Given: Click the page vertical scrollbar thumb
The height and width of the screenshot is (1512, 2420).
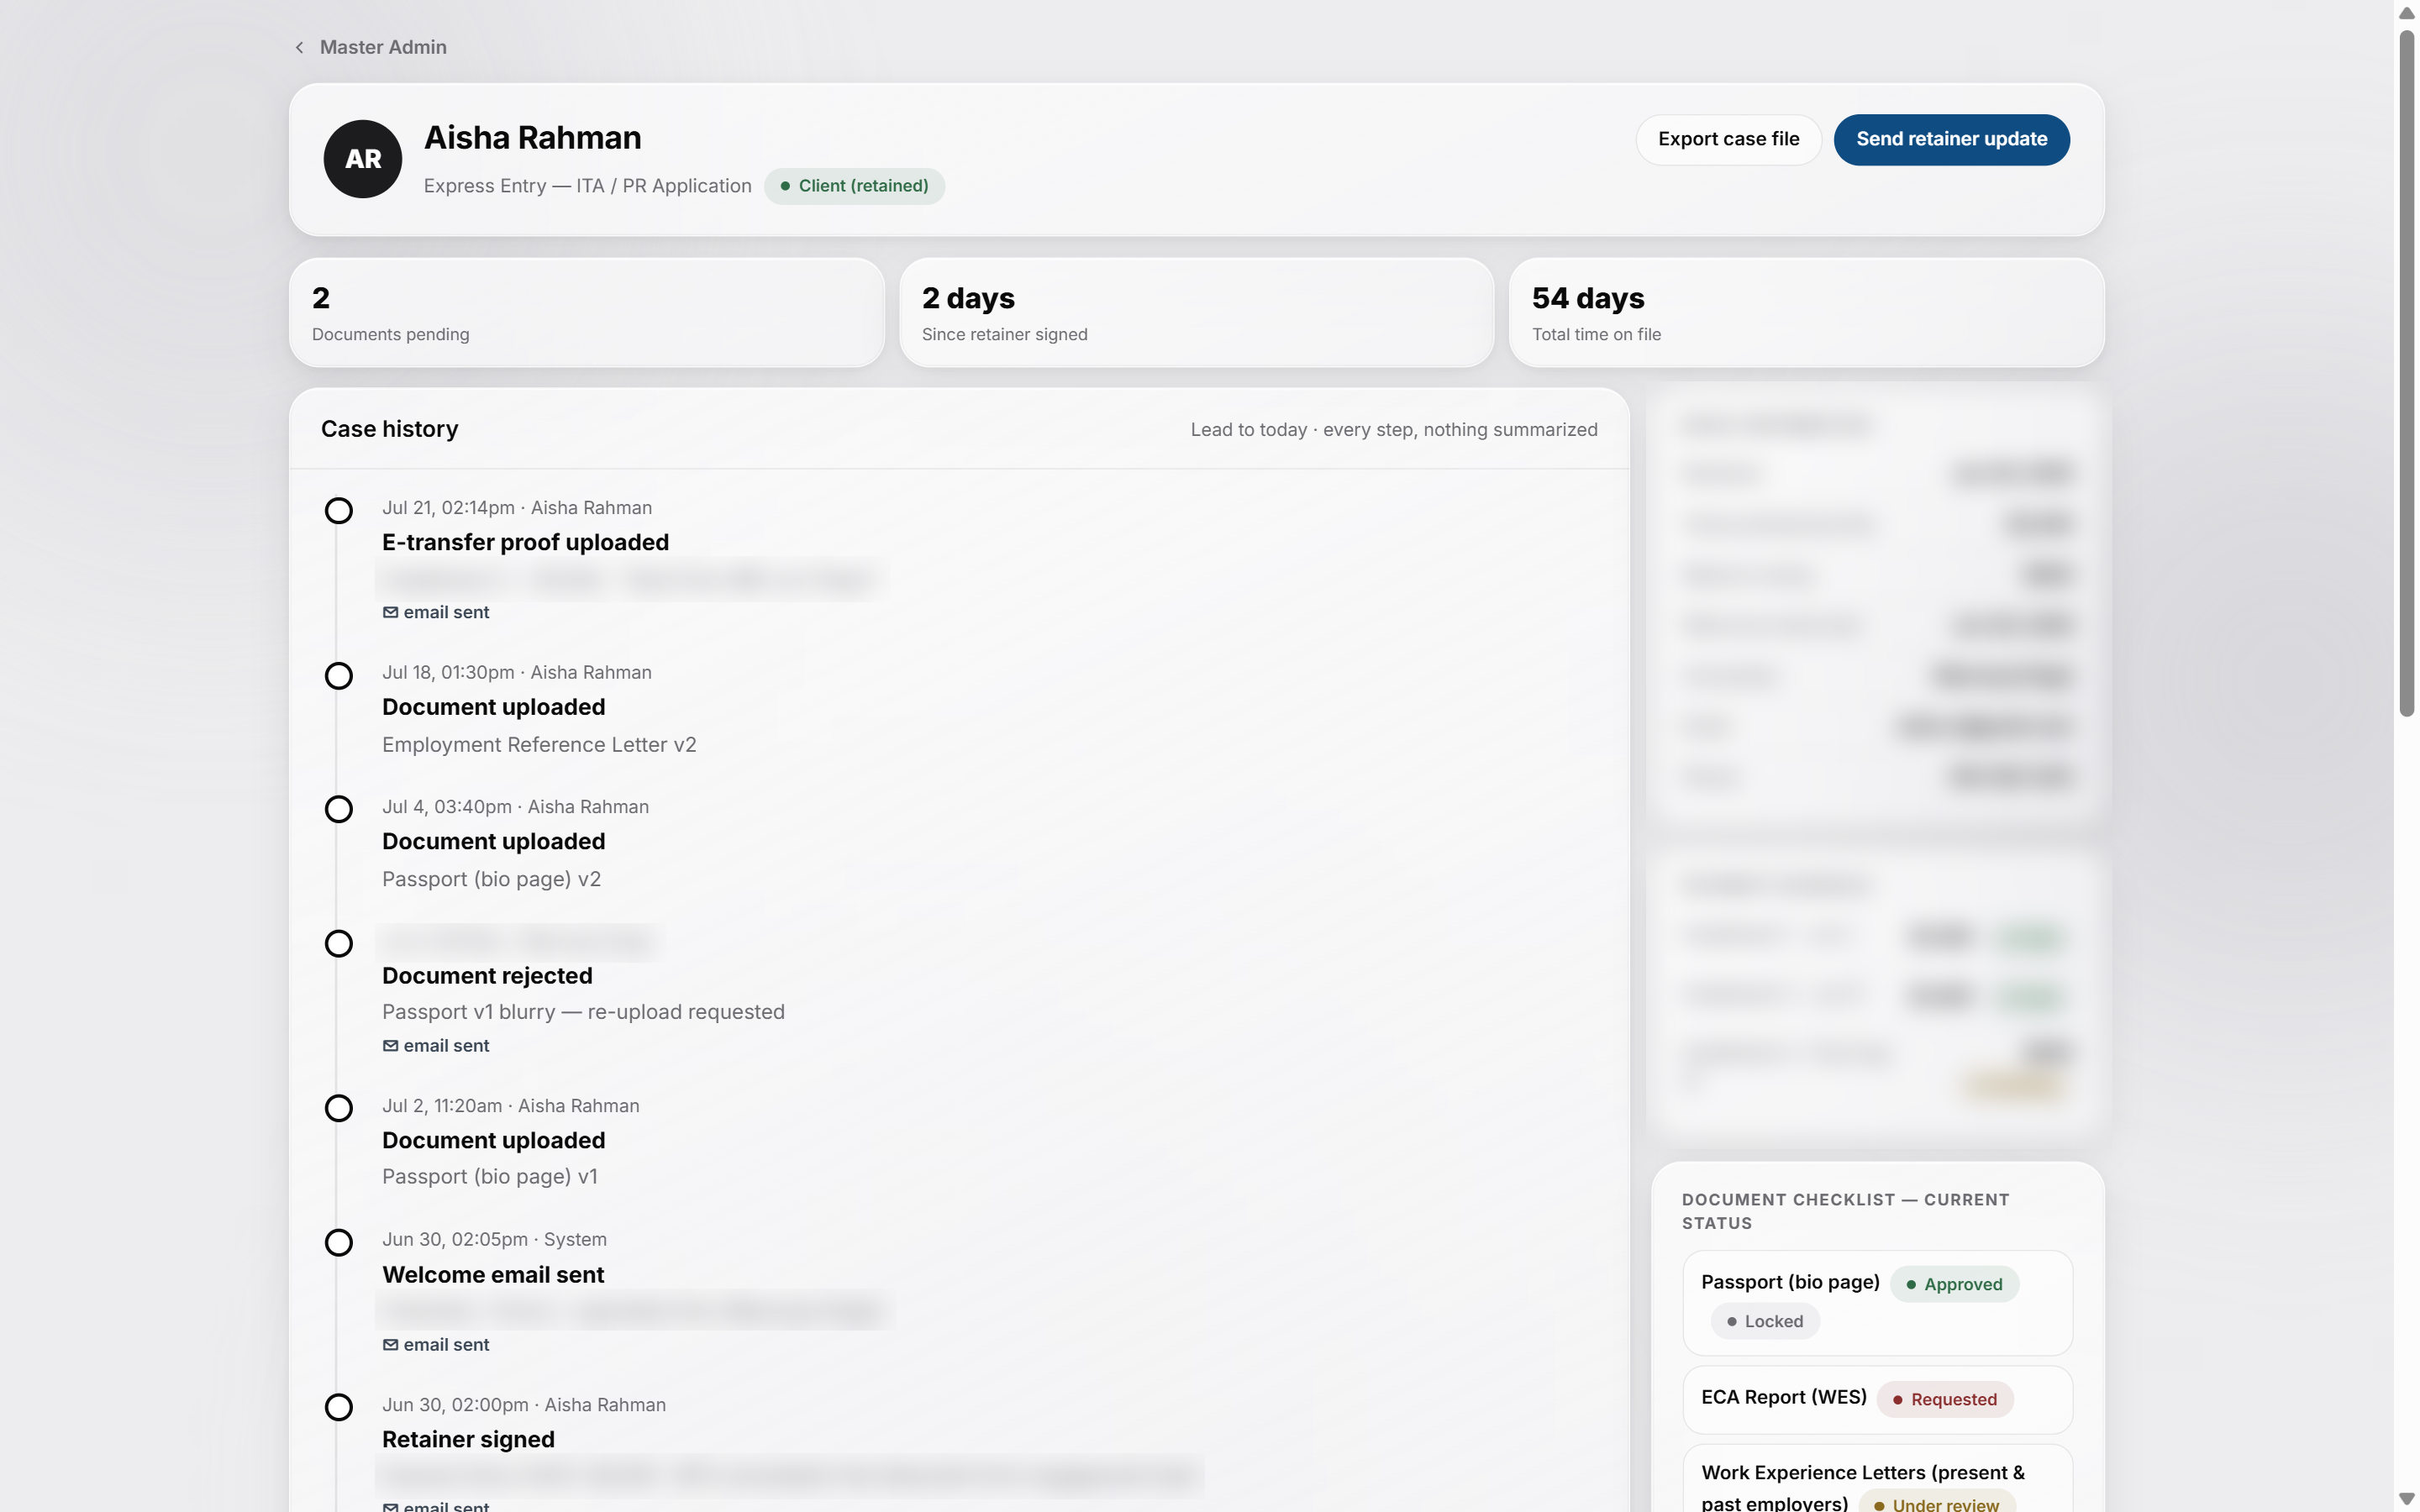Looking at the screenshot, I should [x=2406, y=373].
